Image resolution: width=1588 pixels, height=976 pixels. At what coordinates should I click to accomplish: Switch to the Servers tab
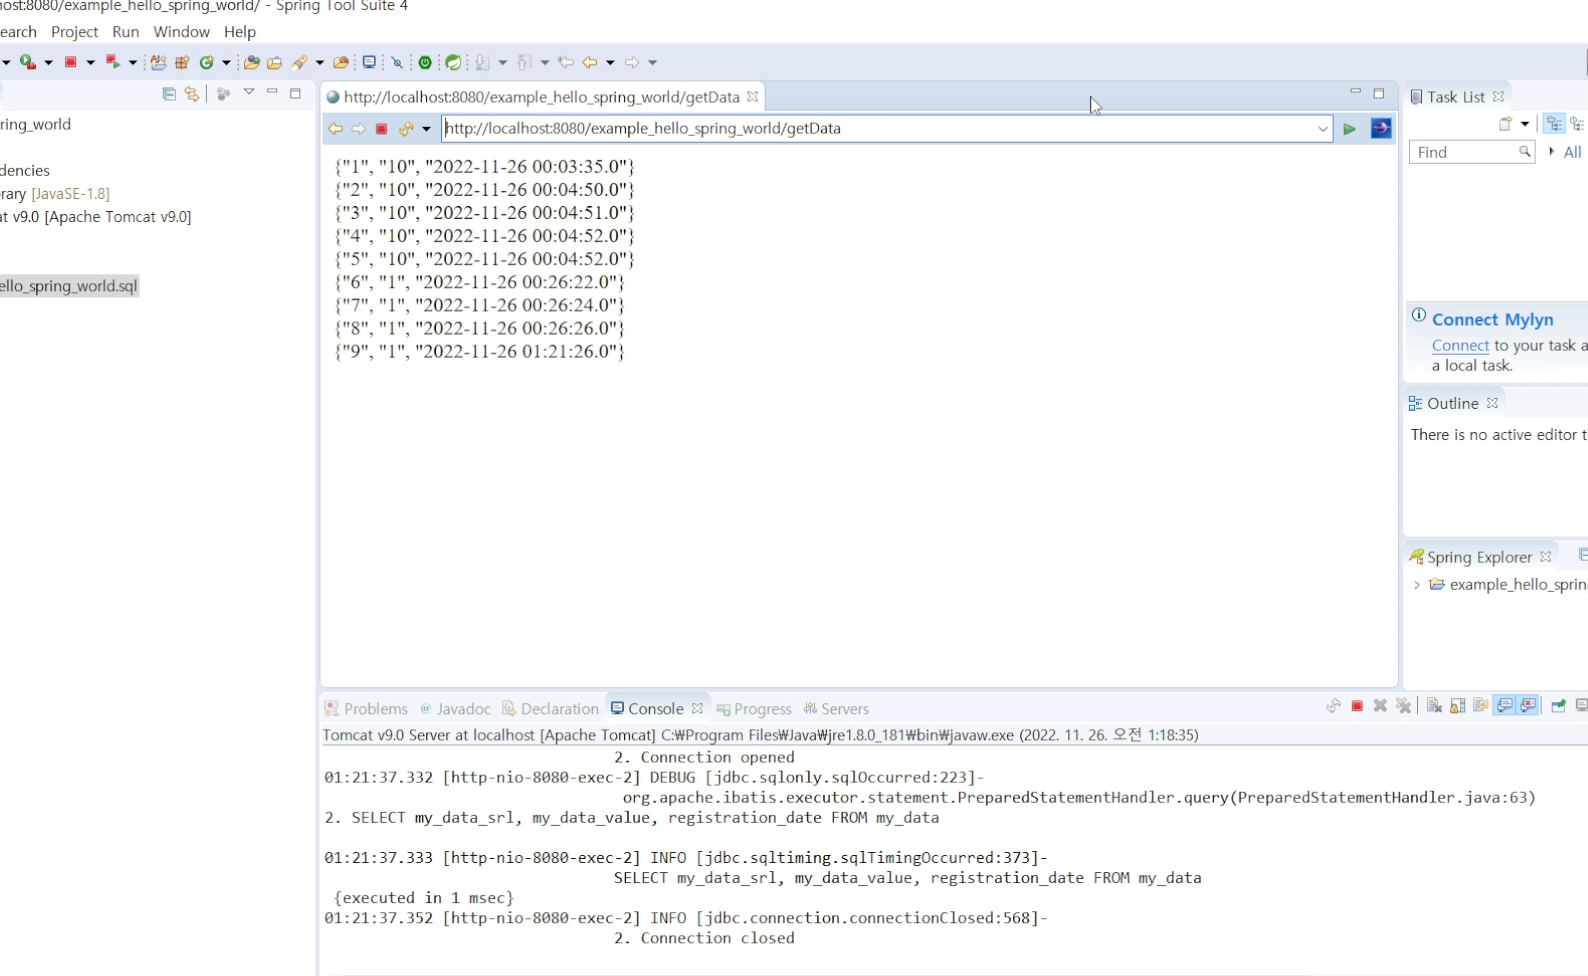pos(837,708)
